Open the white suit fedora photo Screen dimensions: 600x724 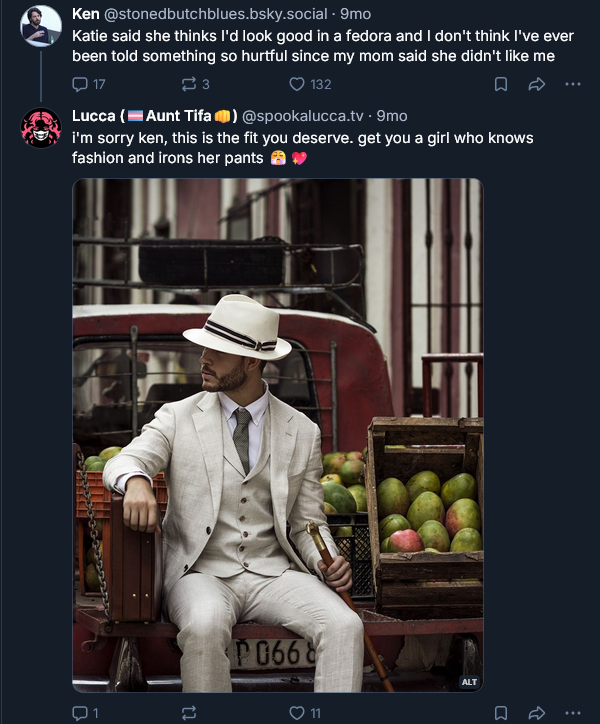click(x=278, y=435)
